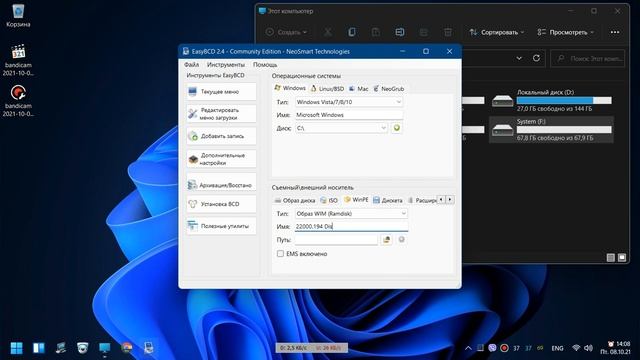Switch Explorer to details view icon
Image resolution: width=640 pixels, height=360 pixels.
click(x=611, y=258)
